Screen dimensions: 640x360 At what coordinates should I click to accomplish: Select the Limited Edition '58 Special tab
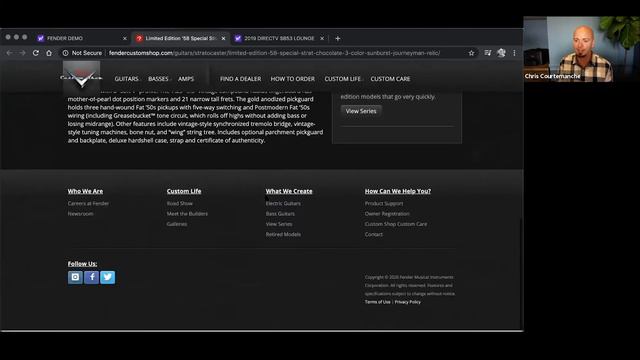180,38
